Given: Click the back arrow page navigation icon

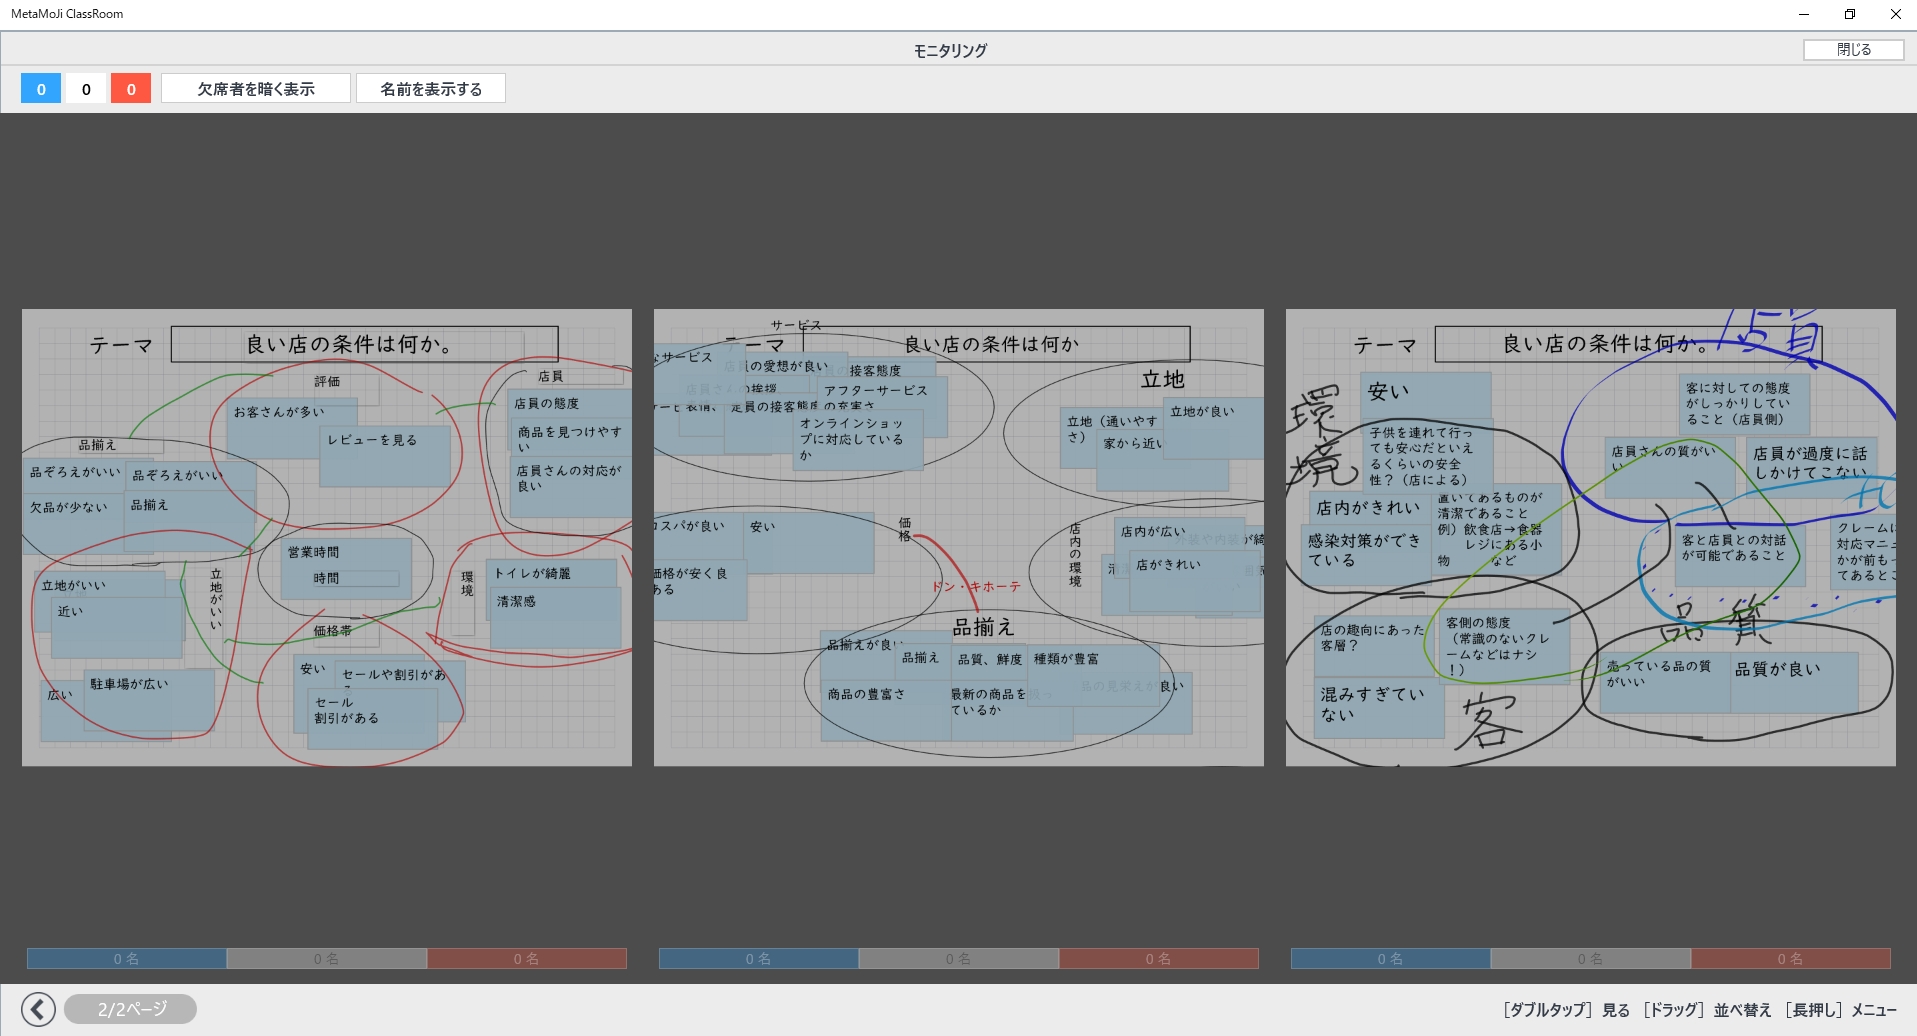Looking at the screenshot, I should 38,1009.
